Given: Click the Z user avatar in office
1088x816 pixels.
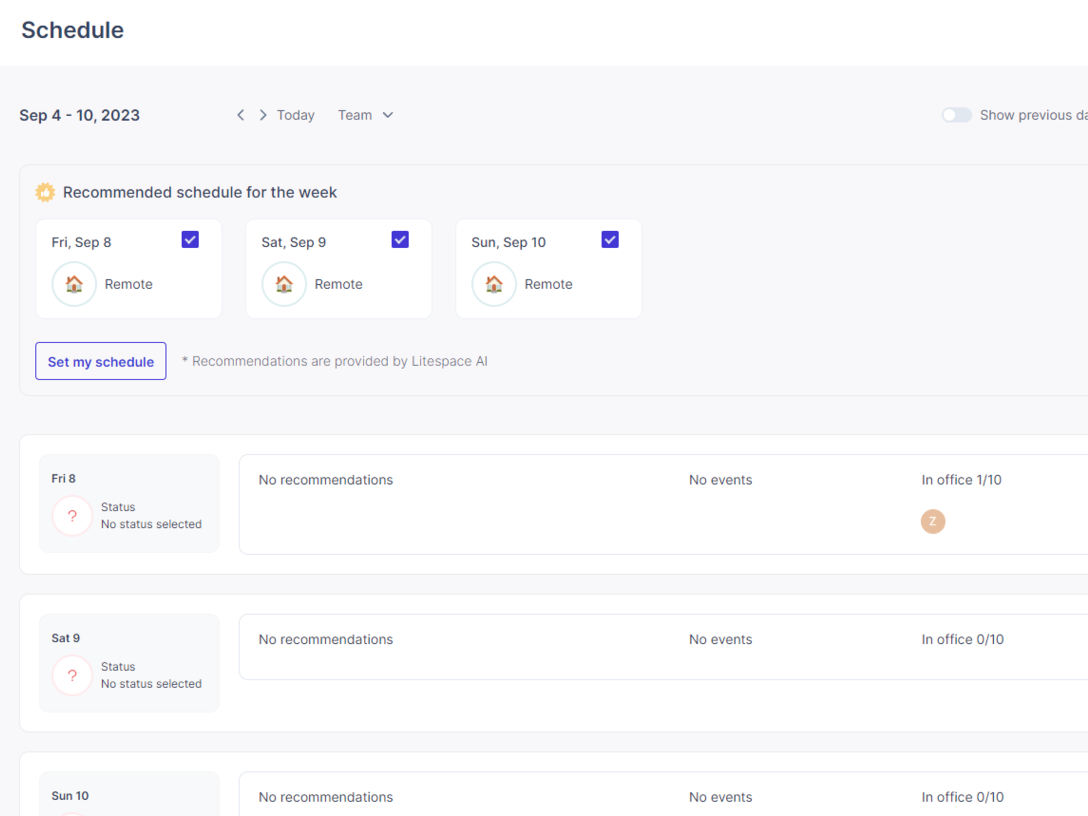Looking at the screenshot, I should [933, 521].
